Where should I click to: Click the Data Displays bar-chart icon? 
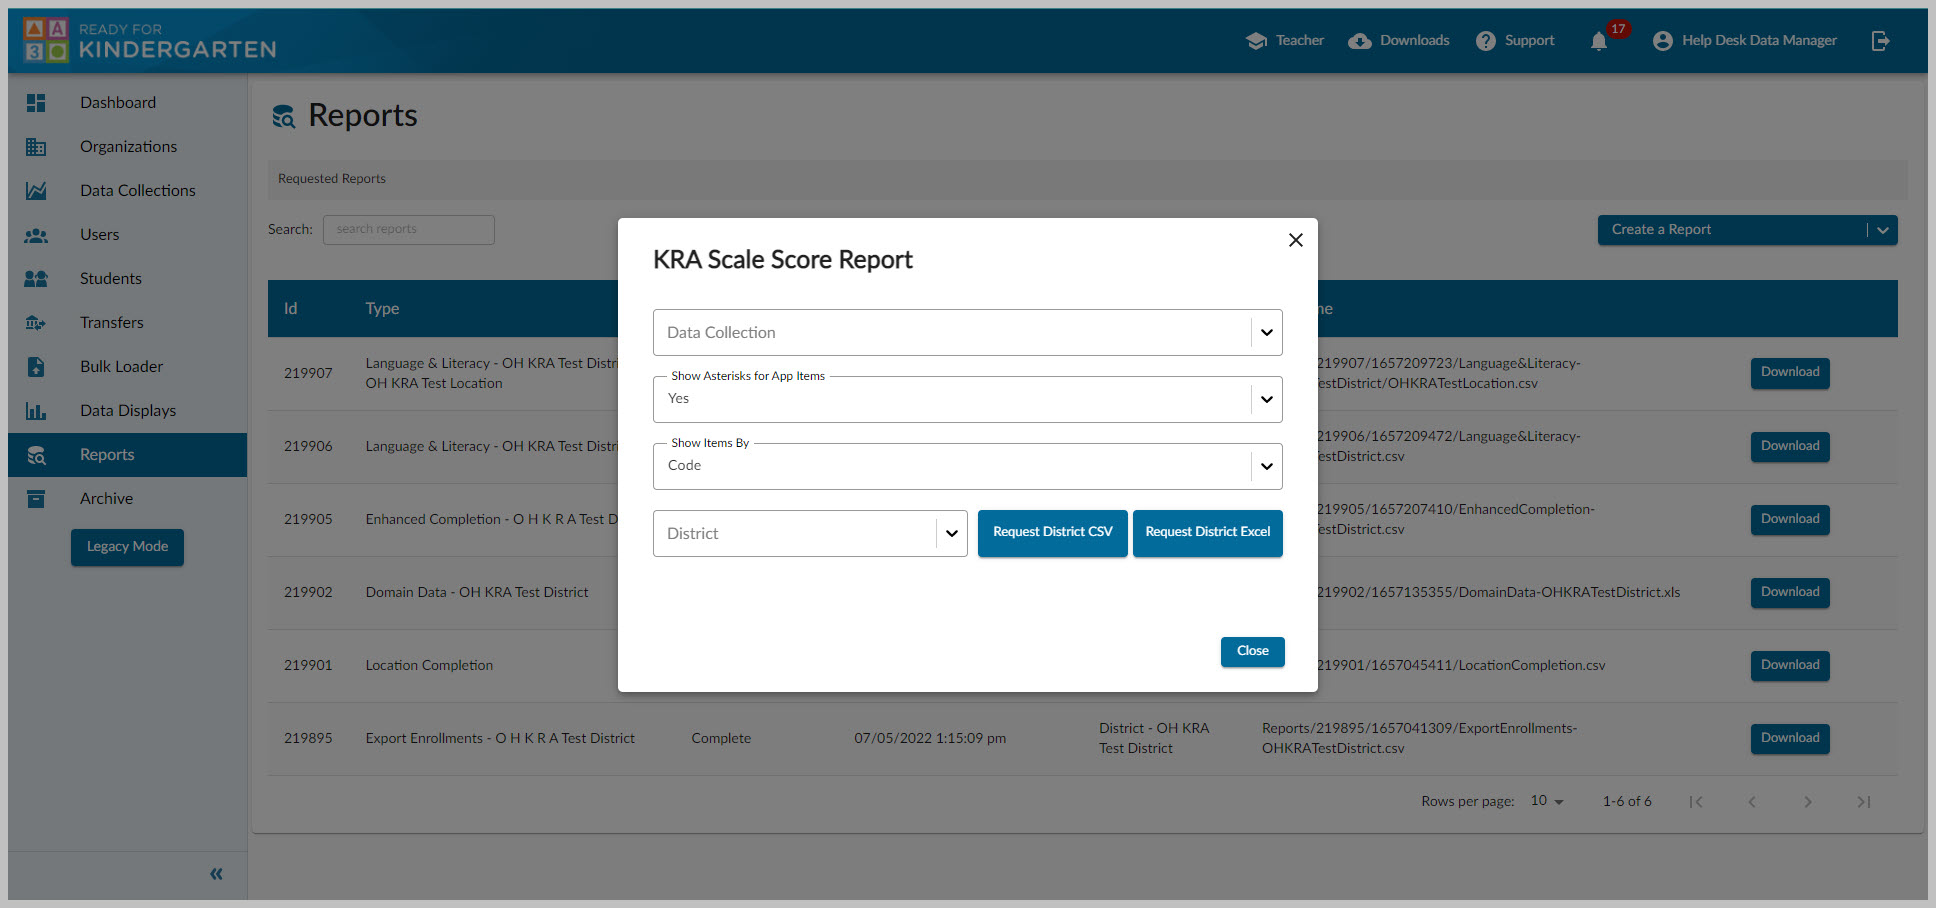coord(36,410)
